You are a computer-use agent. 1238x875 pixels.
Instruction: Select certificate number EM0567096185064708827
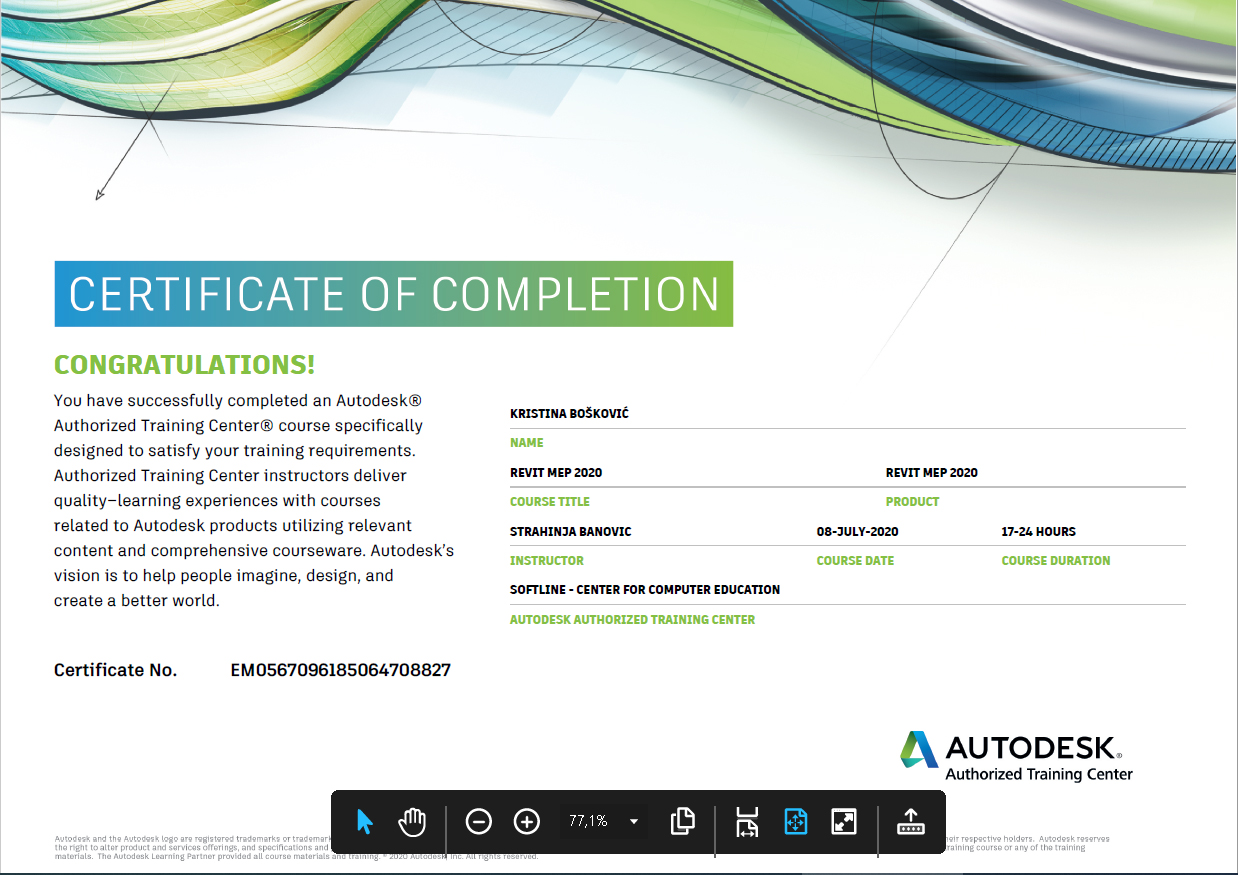coord(341,670)
